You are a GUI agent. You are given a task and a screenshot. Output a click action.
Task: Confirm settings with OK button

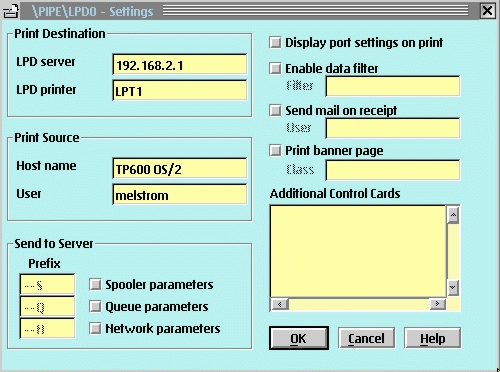[x=299, y=338]
